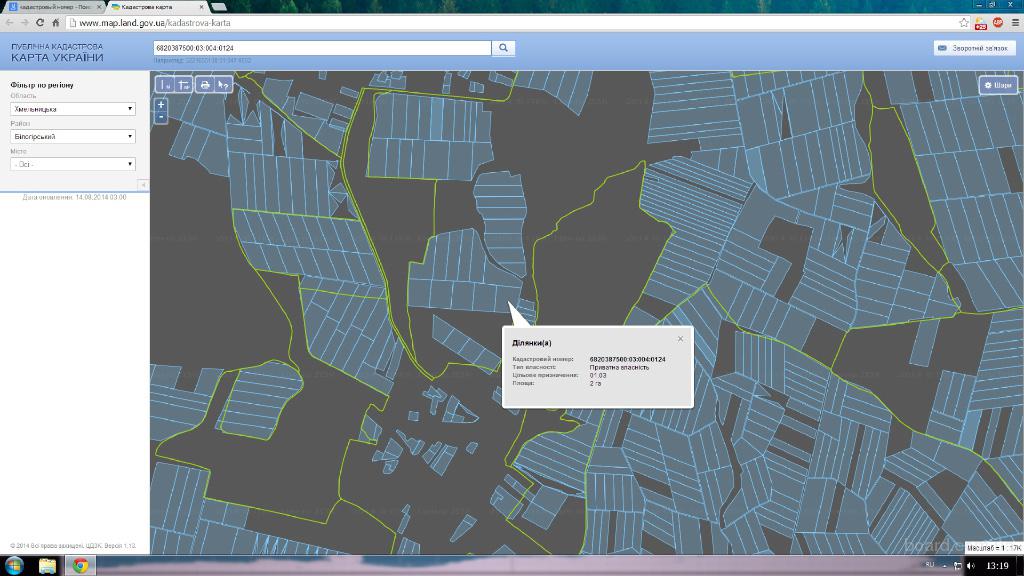Open the Windows Explorer taskbar icon

click(47, 565)
